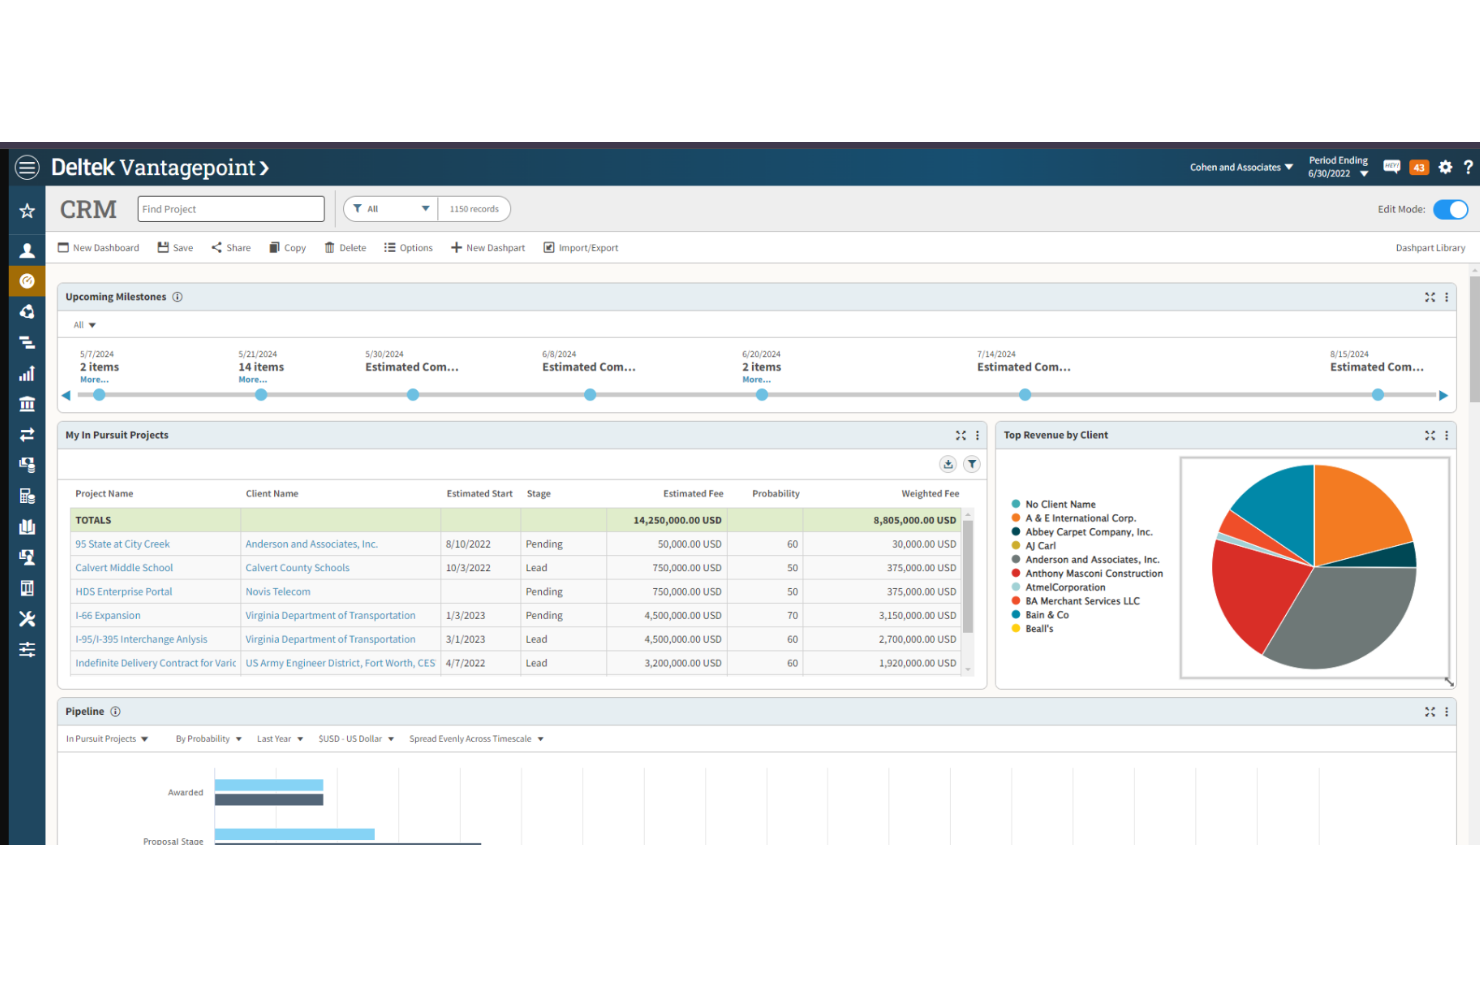Click Copy in the toolbar
1480x987 pixels.
(287, 248)
